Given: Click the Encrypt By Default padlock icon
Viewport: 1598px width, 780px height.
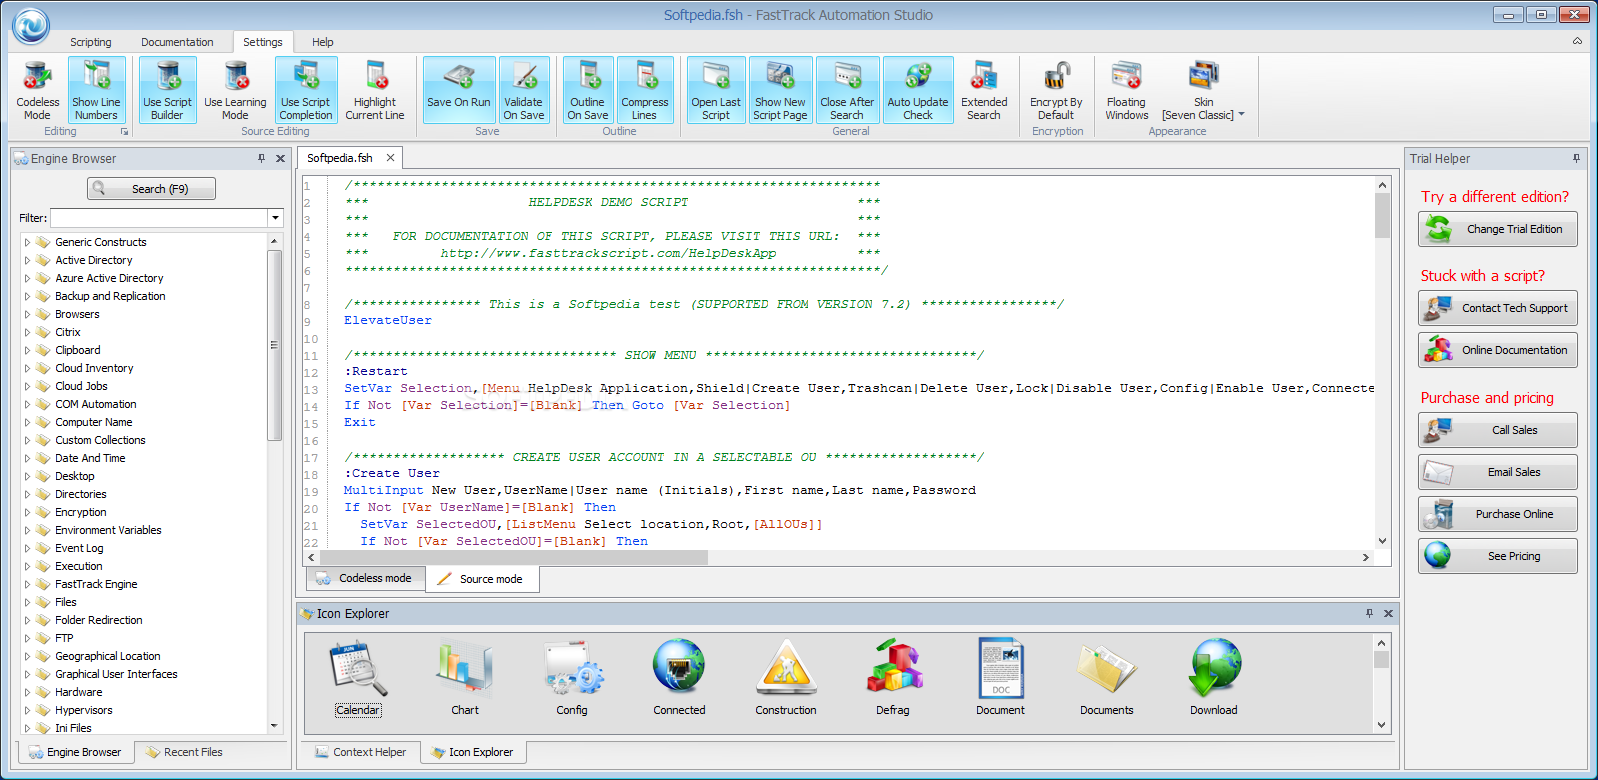Looking at the screenshot, I should pyautogui.click(x=1056, y=76).
